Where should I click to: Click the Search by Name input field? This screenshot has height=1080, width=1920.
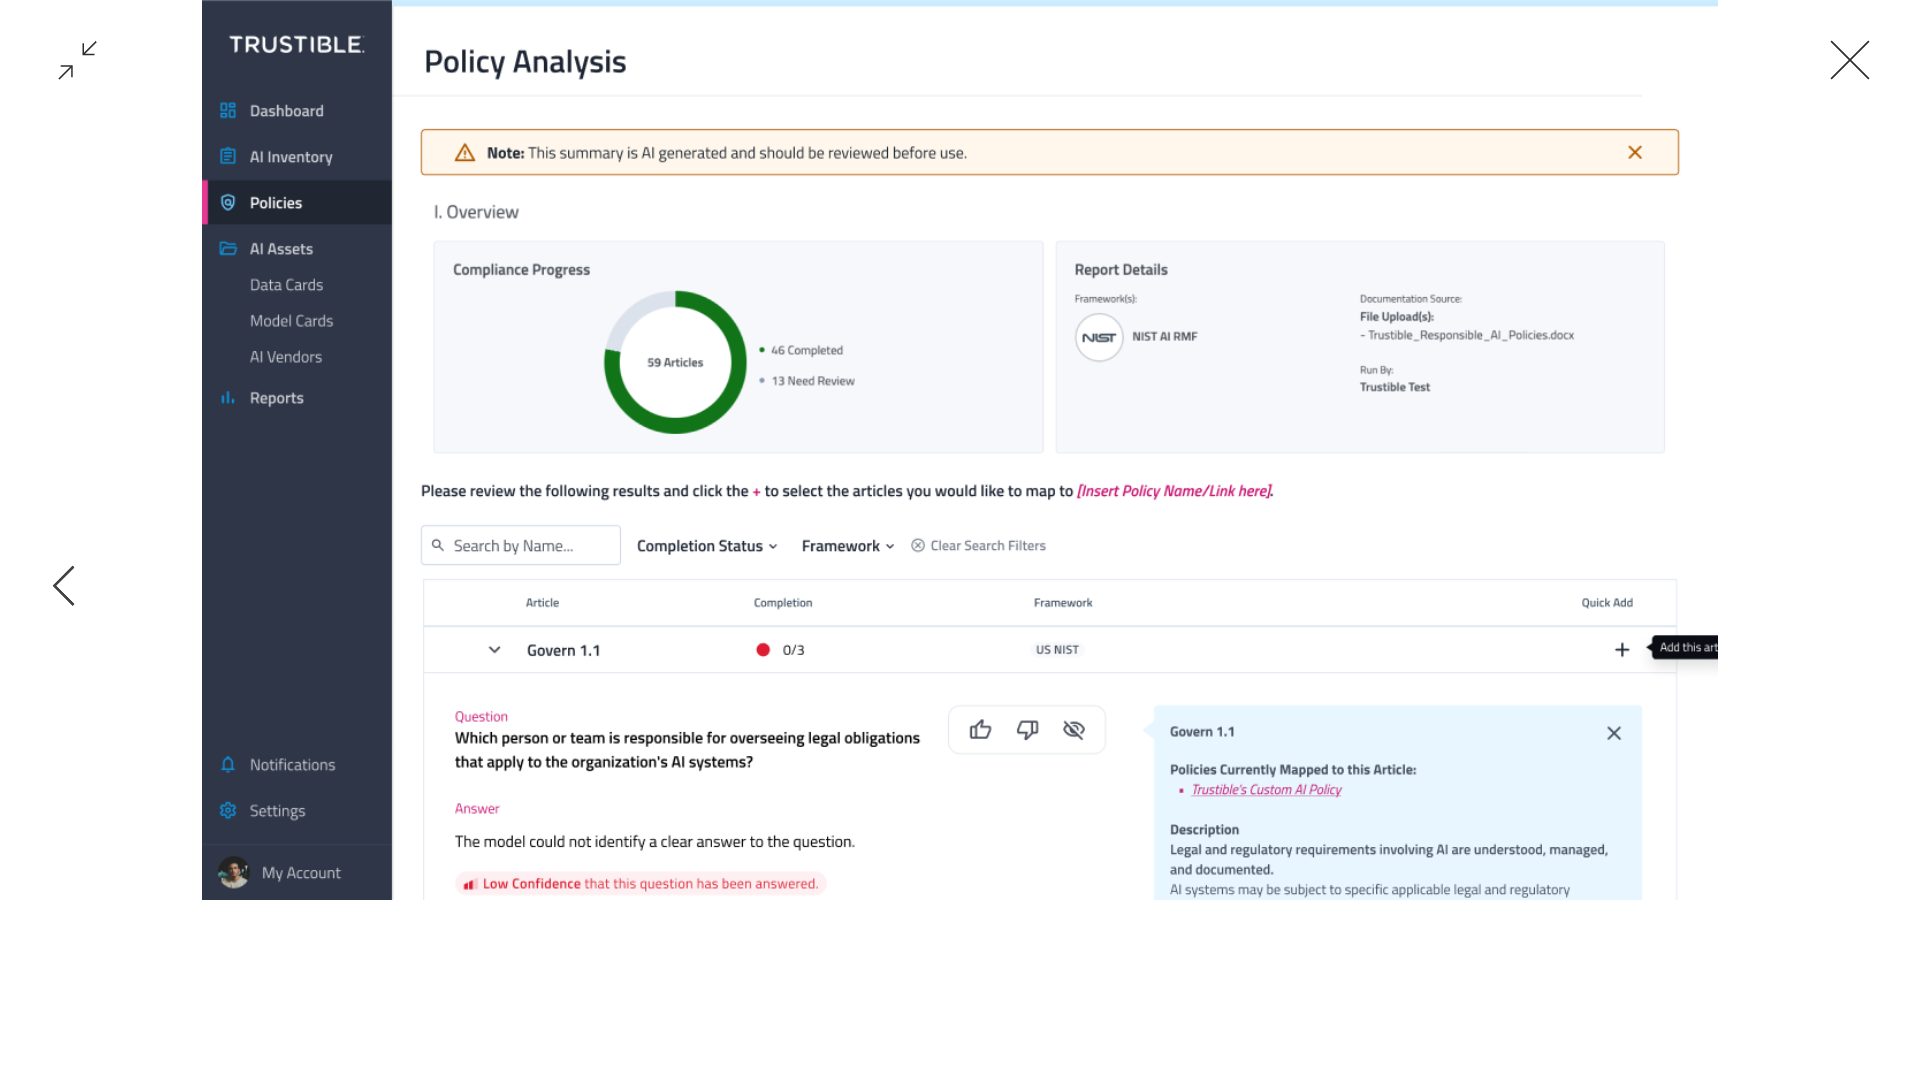(x=520, y=545)
